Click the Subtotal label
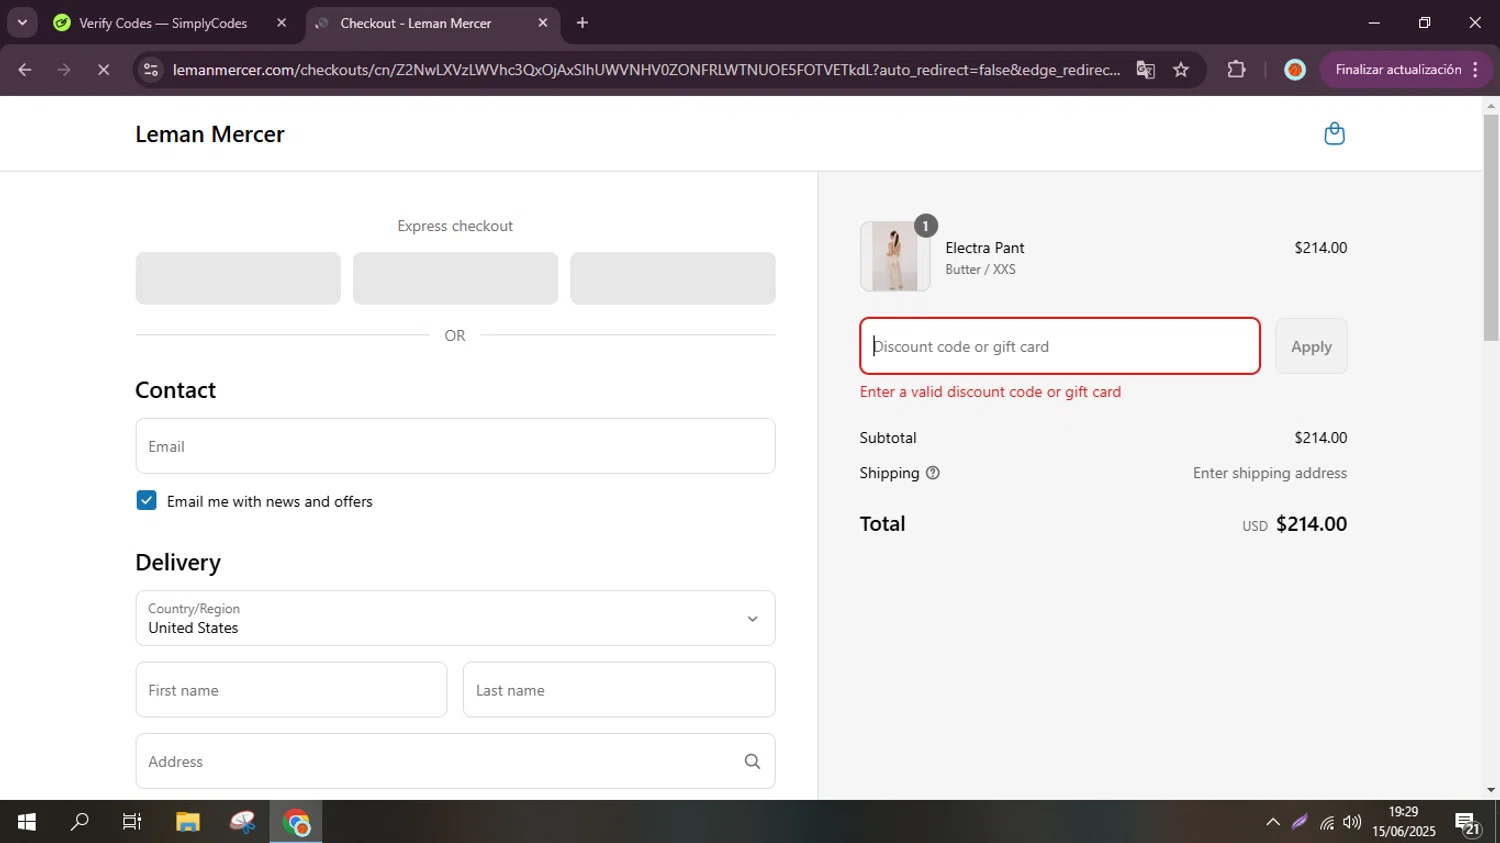1500x843 pixels. click(x=888, y=438)
